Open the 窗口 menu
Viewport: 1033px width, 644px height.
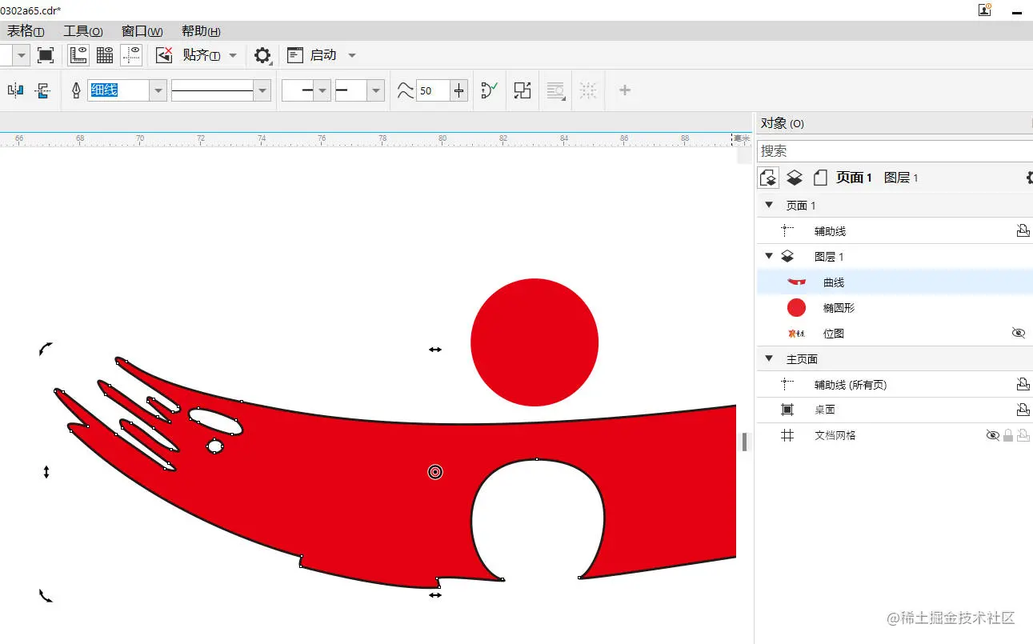coord(141,31)
